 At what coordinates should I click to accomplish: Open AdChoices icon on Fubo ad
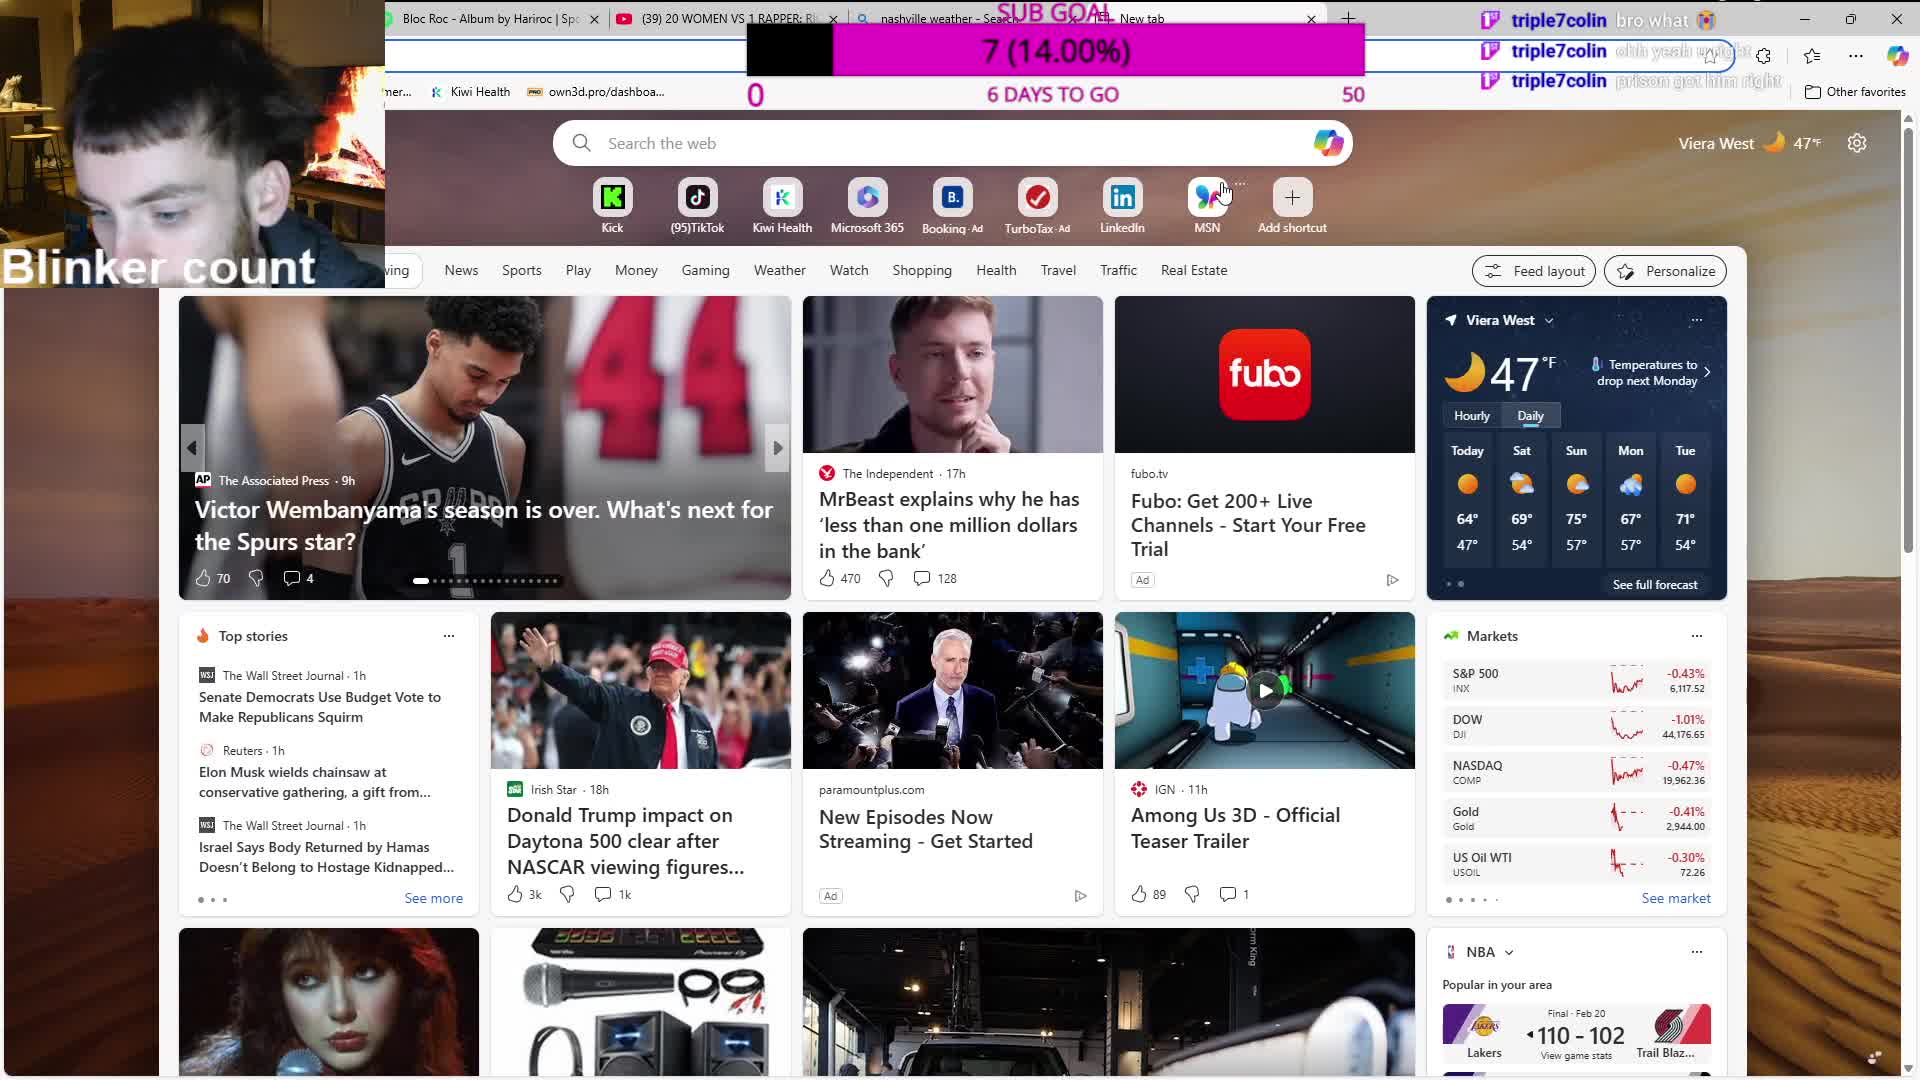(1392, 580)
